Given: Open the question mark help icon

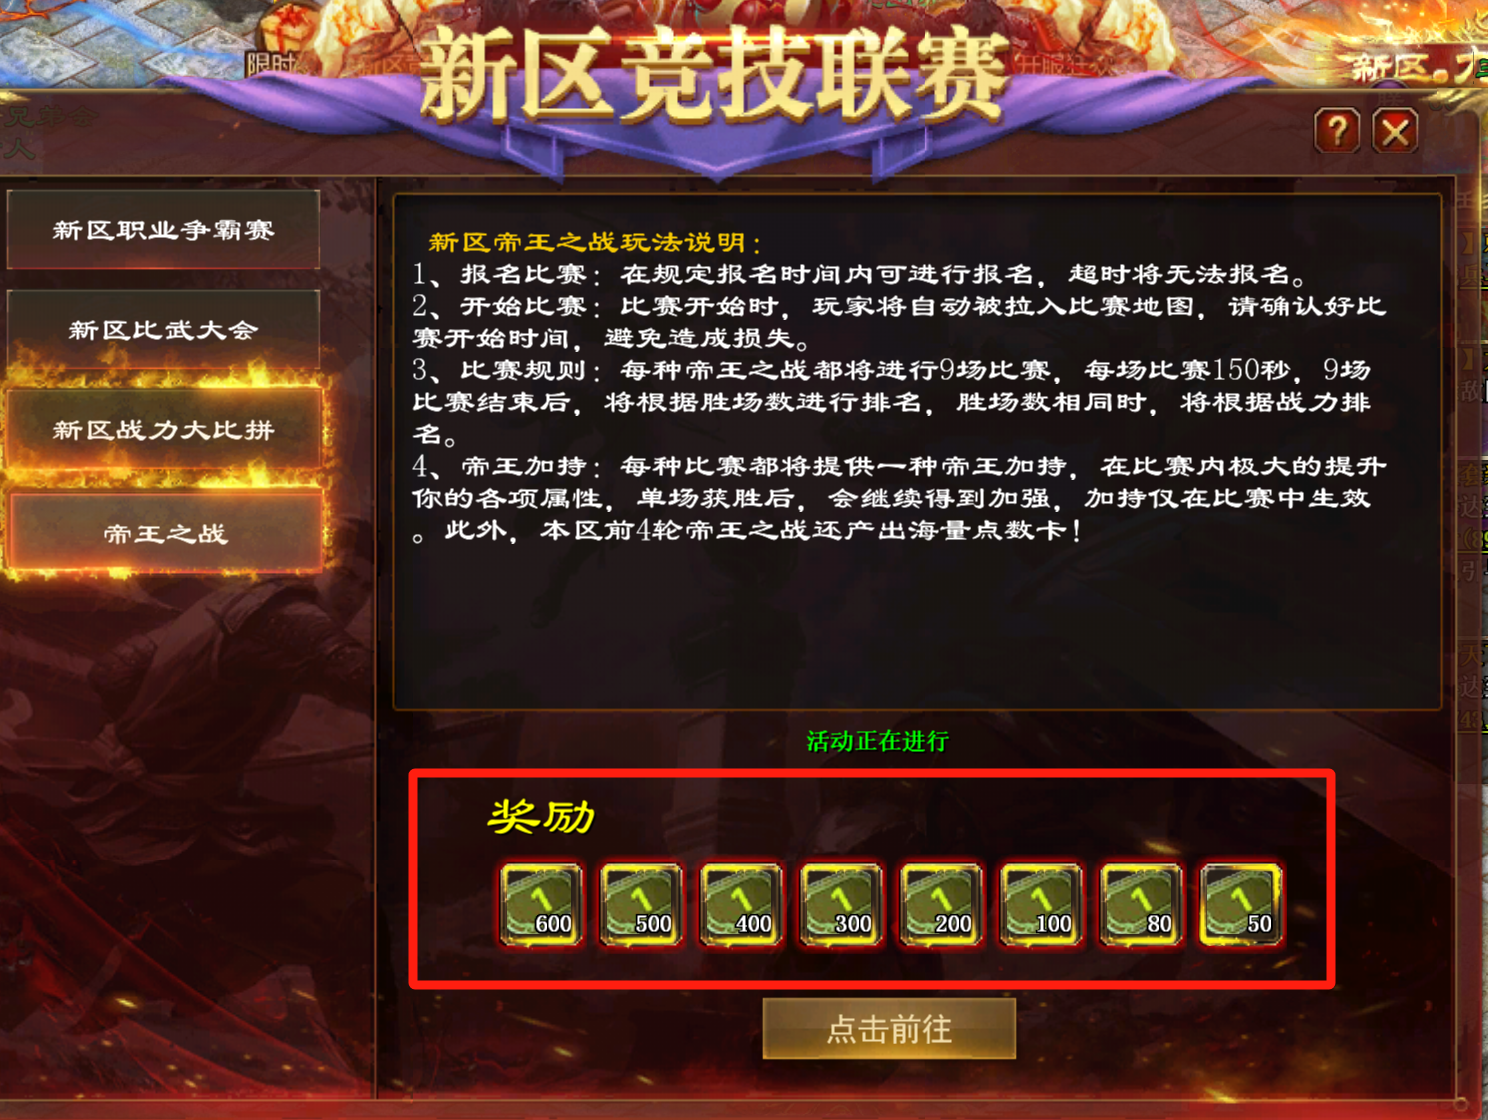Looking at the screenshot, I should [1337, 131].
